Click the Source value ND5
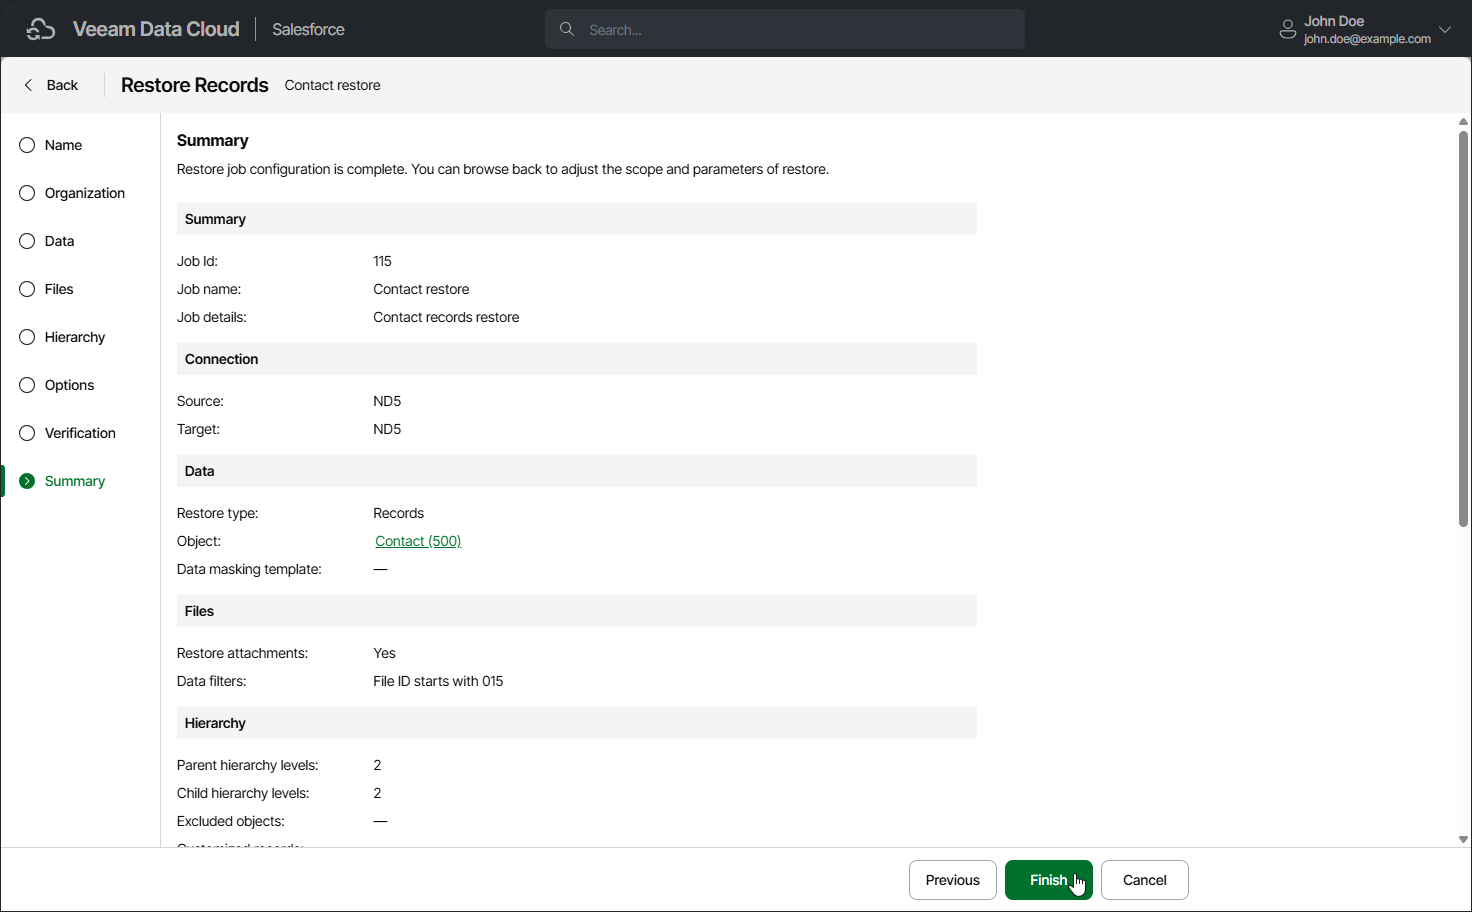 (387, 401)
